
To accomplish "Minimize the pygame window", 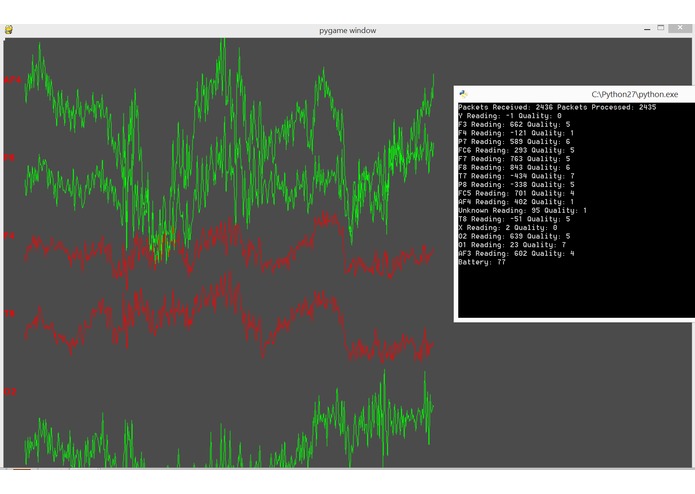I will coord(647,29).
